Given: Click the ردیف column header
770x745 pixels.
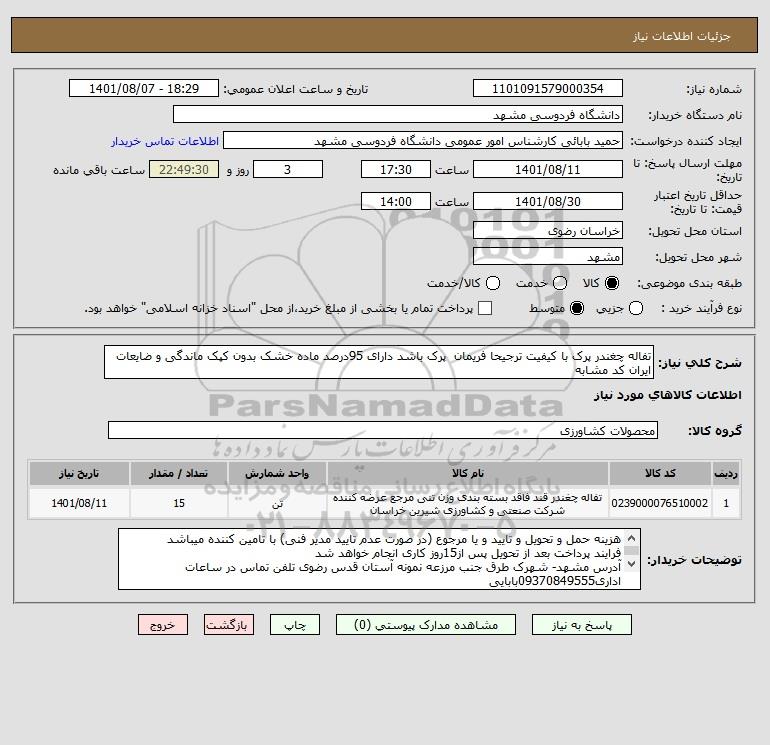Looking at the screenshot, I should click(x=726, y=473).
